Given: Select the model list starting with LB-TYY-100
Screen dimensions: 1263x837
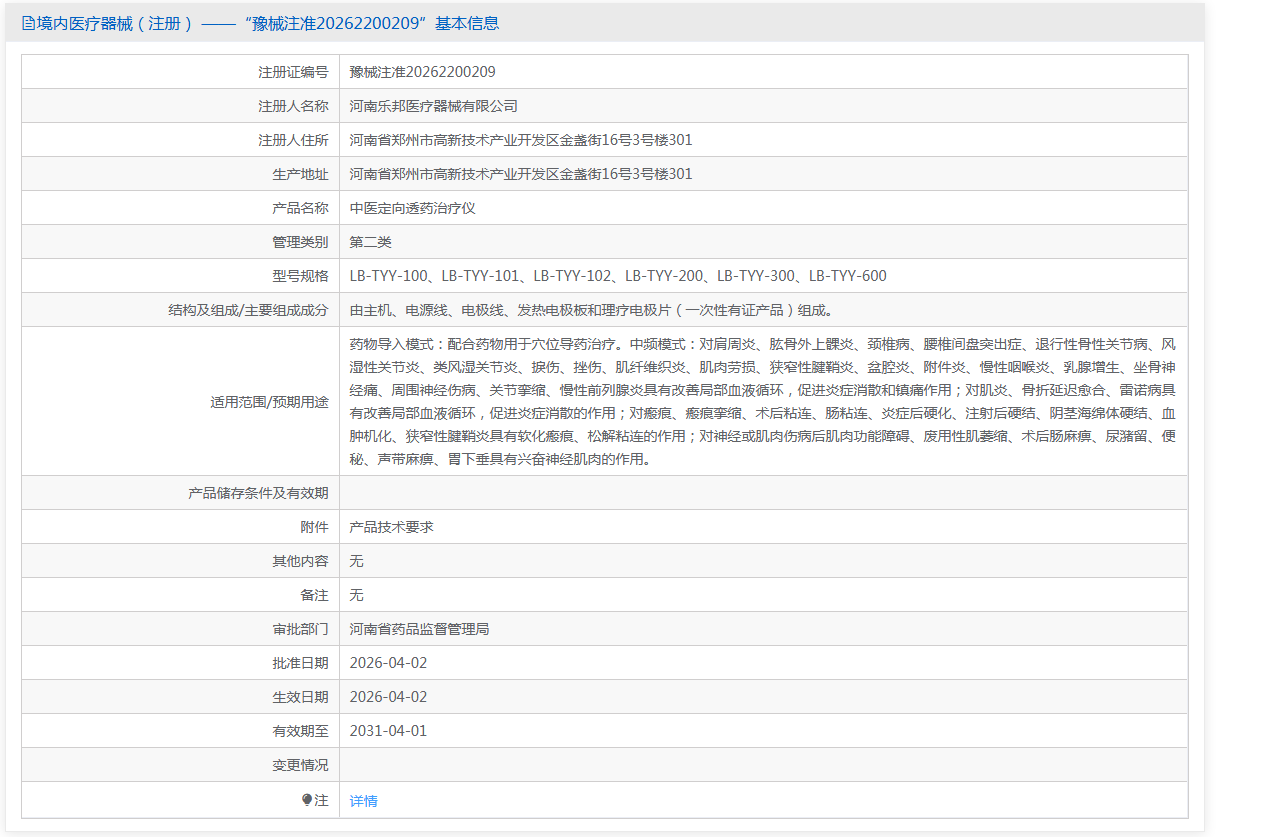Looking at the screenshot, I should (618, 276).
